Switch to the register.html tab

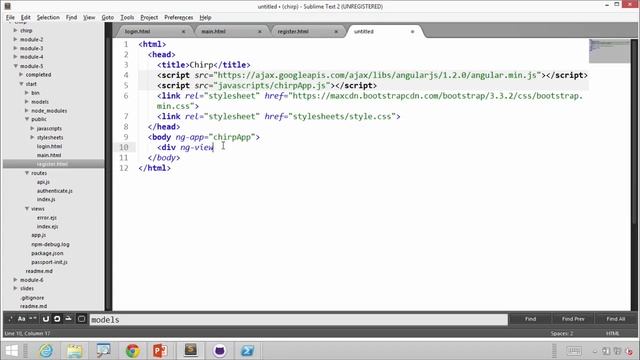305,31
